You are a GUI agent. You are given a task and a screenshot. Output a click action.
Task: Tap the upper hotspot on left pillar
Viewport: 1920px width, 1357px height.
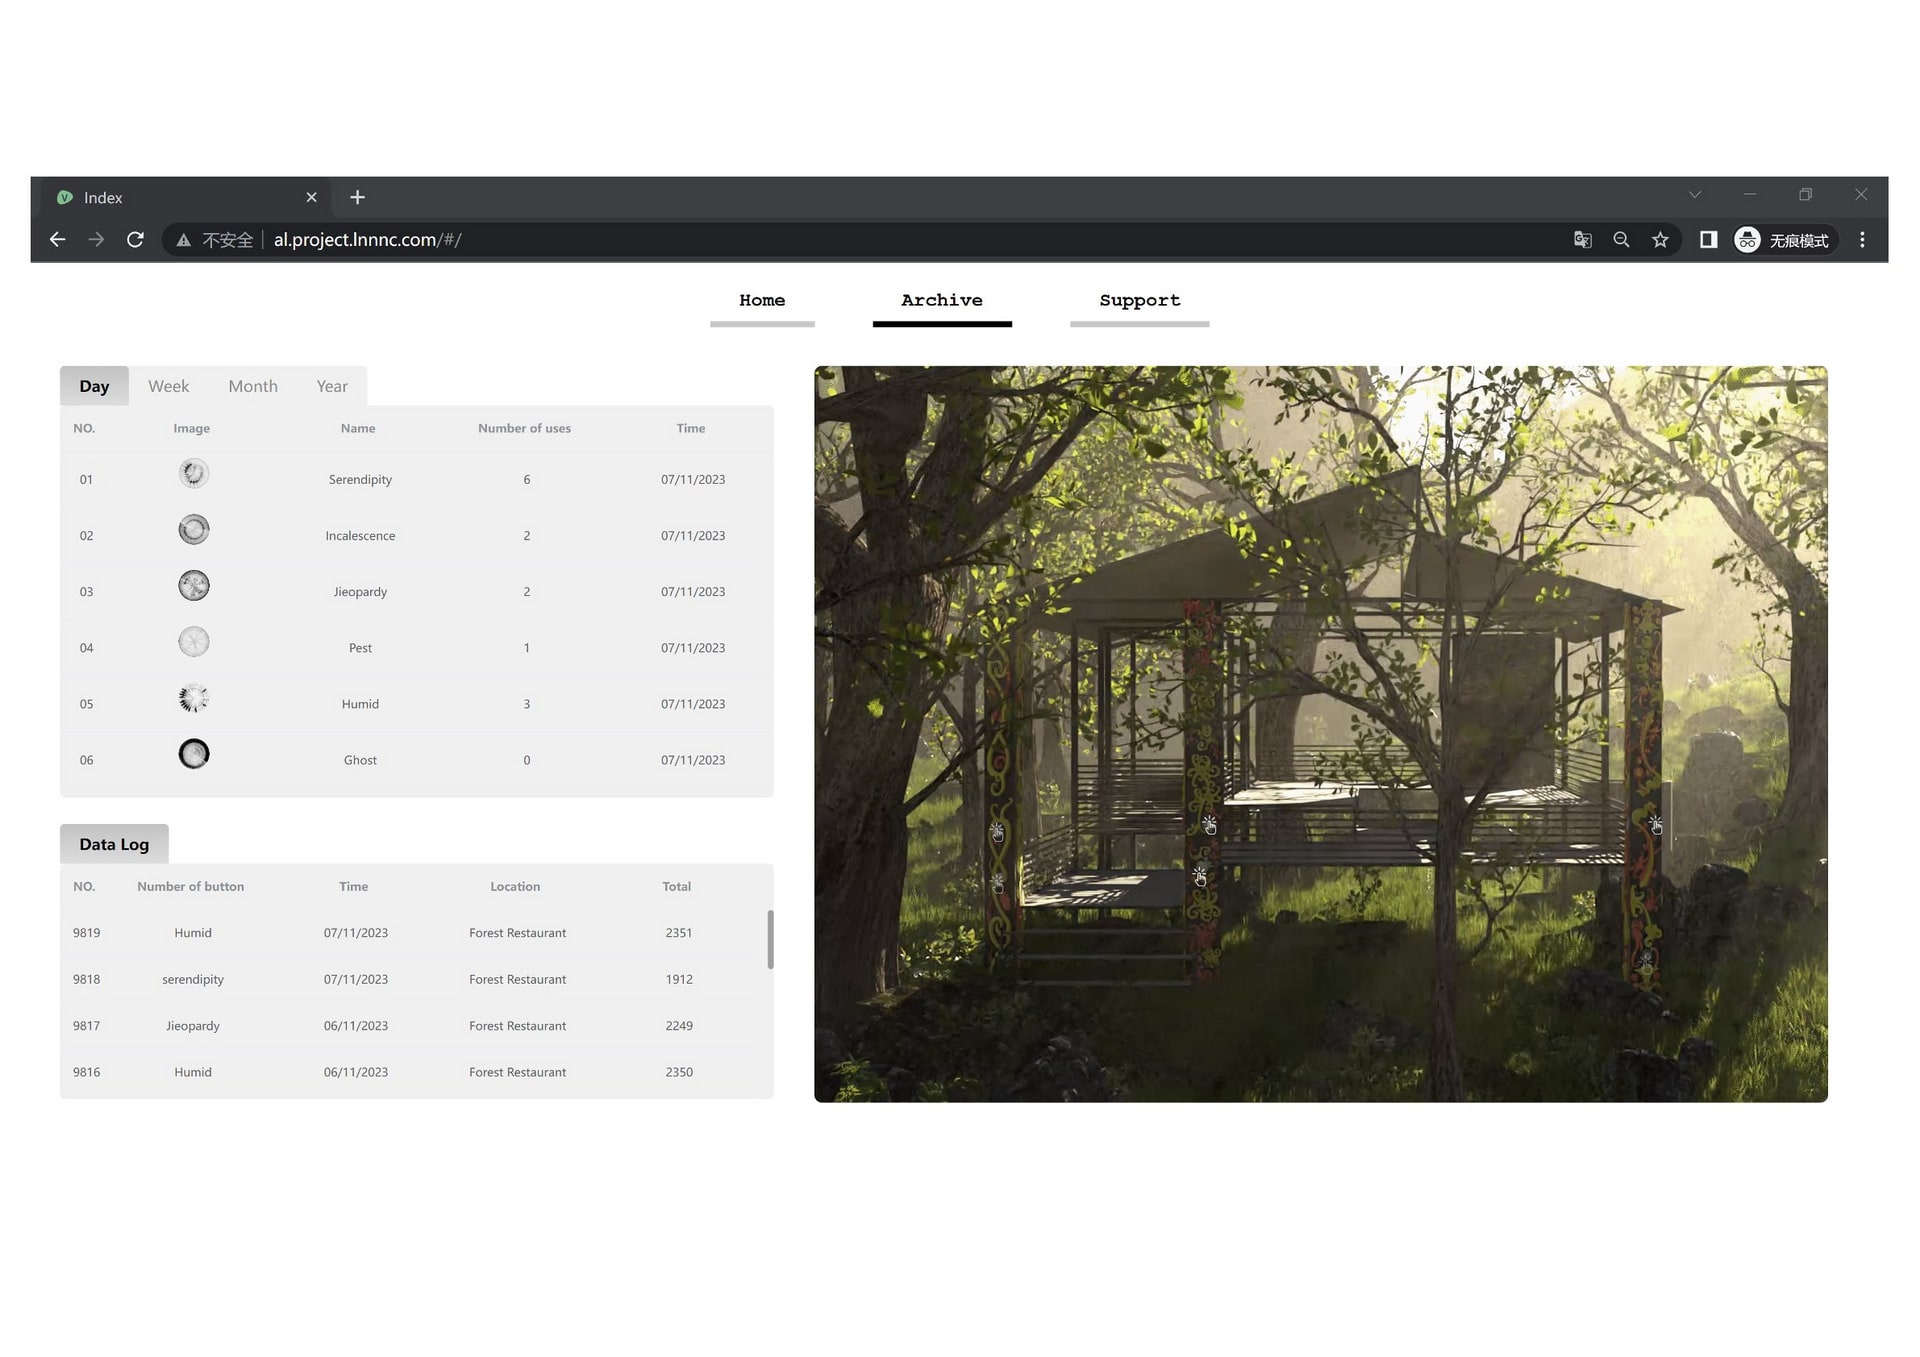[x=997, y=832]
